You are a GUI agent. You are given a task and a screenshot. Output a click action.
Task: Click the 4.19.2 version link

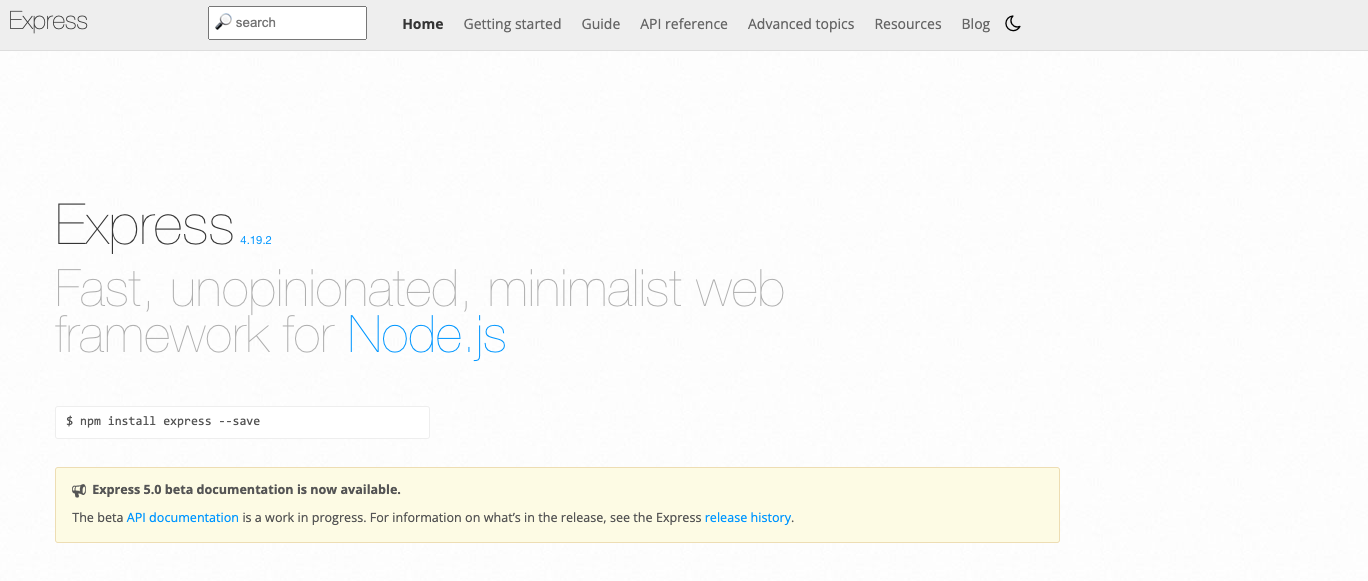pyautogui.click(x=256, y=240)
